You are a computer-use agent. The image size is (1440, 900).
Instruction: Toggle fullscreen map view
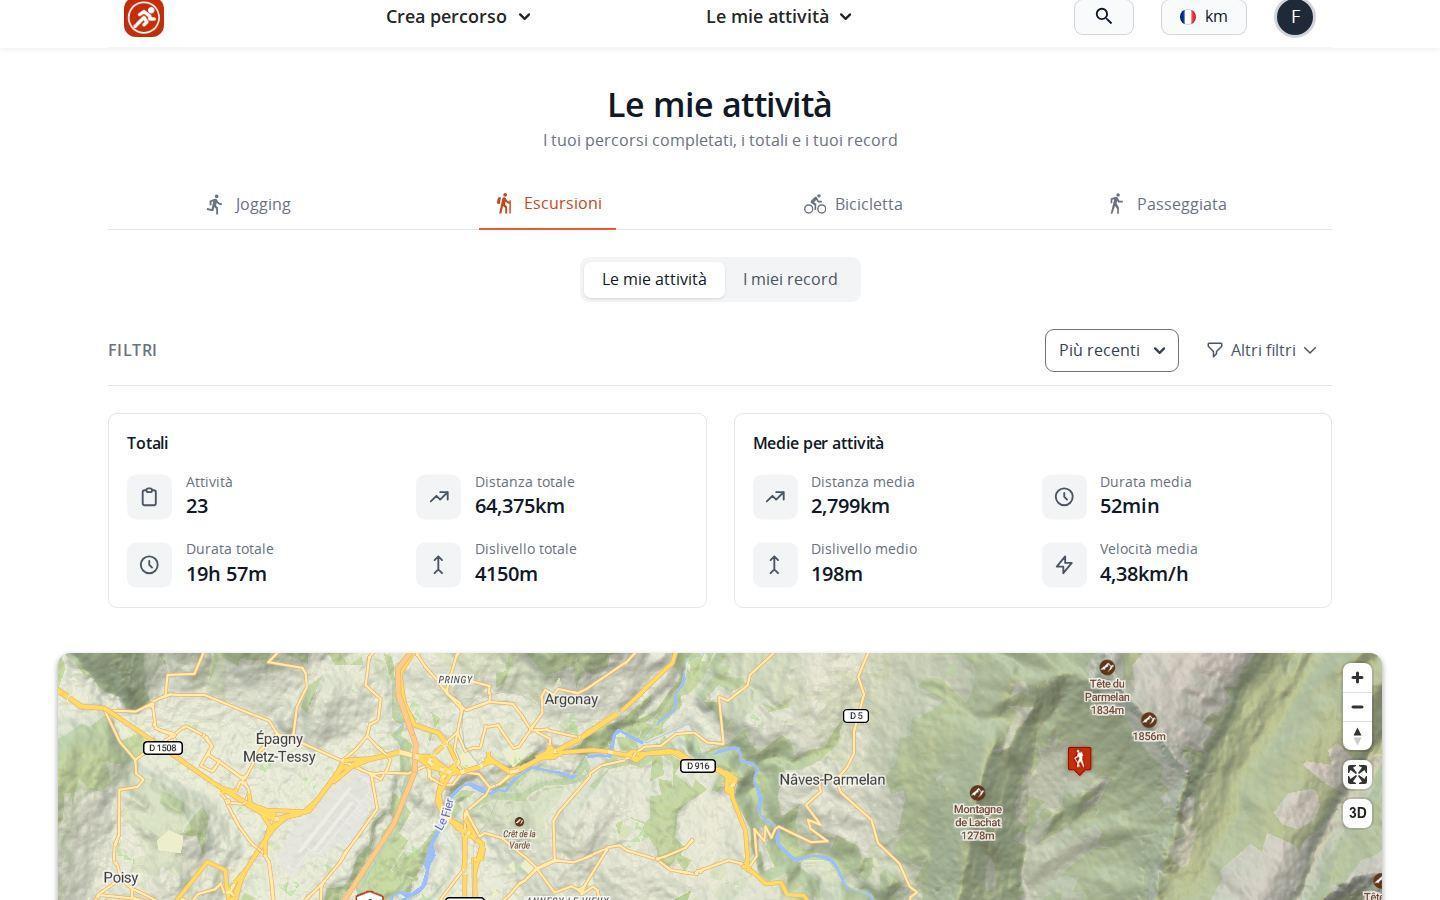[1357, 775]
